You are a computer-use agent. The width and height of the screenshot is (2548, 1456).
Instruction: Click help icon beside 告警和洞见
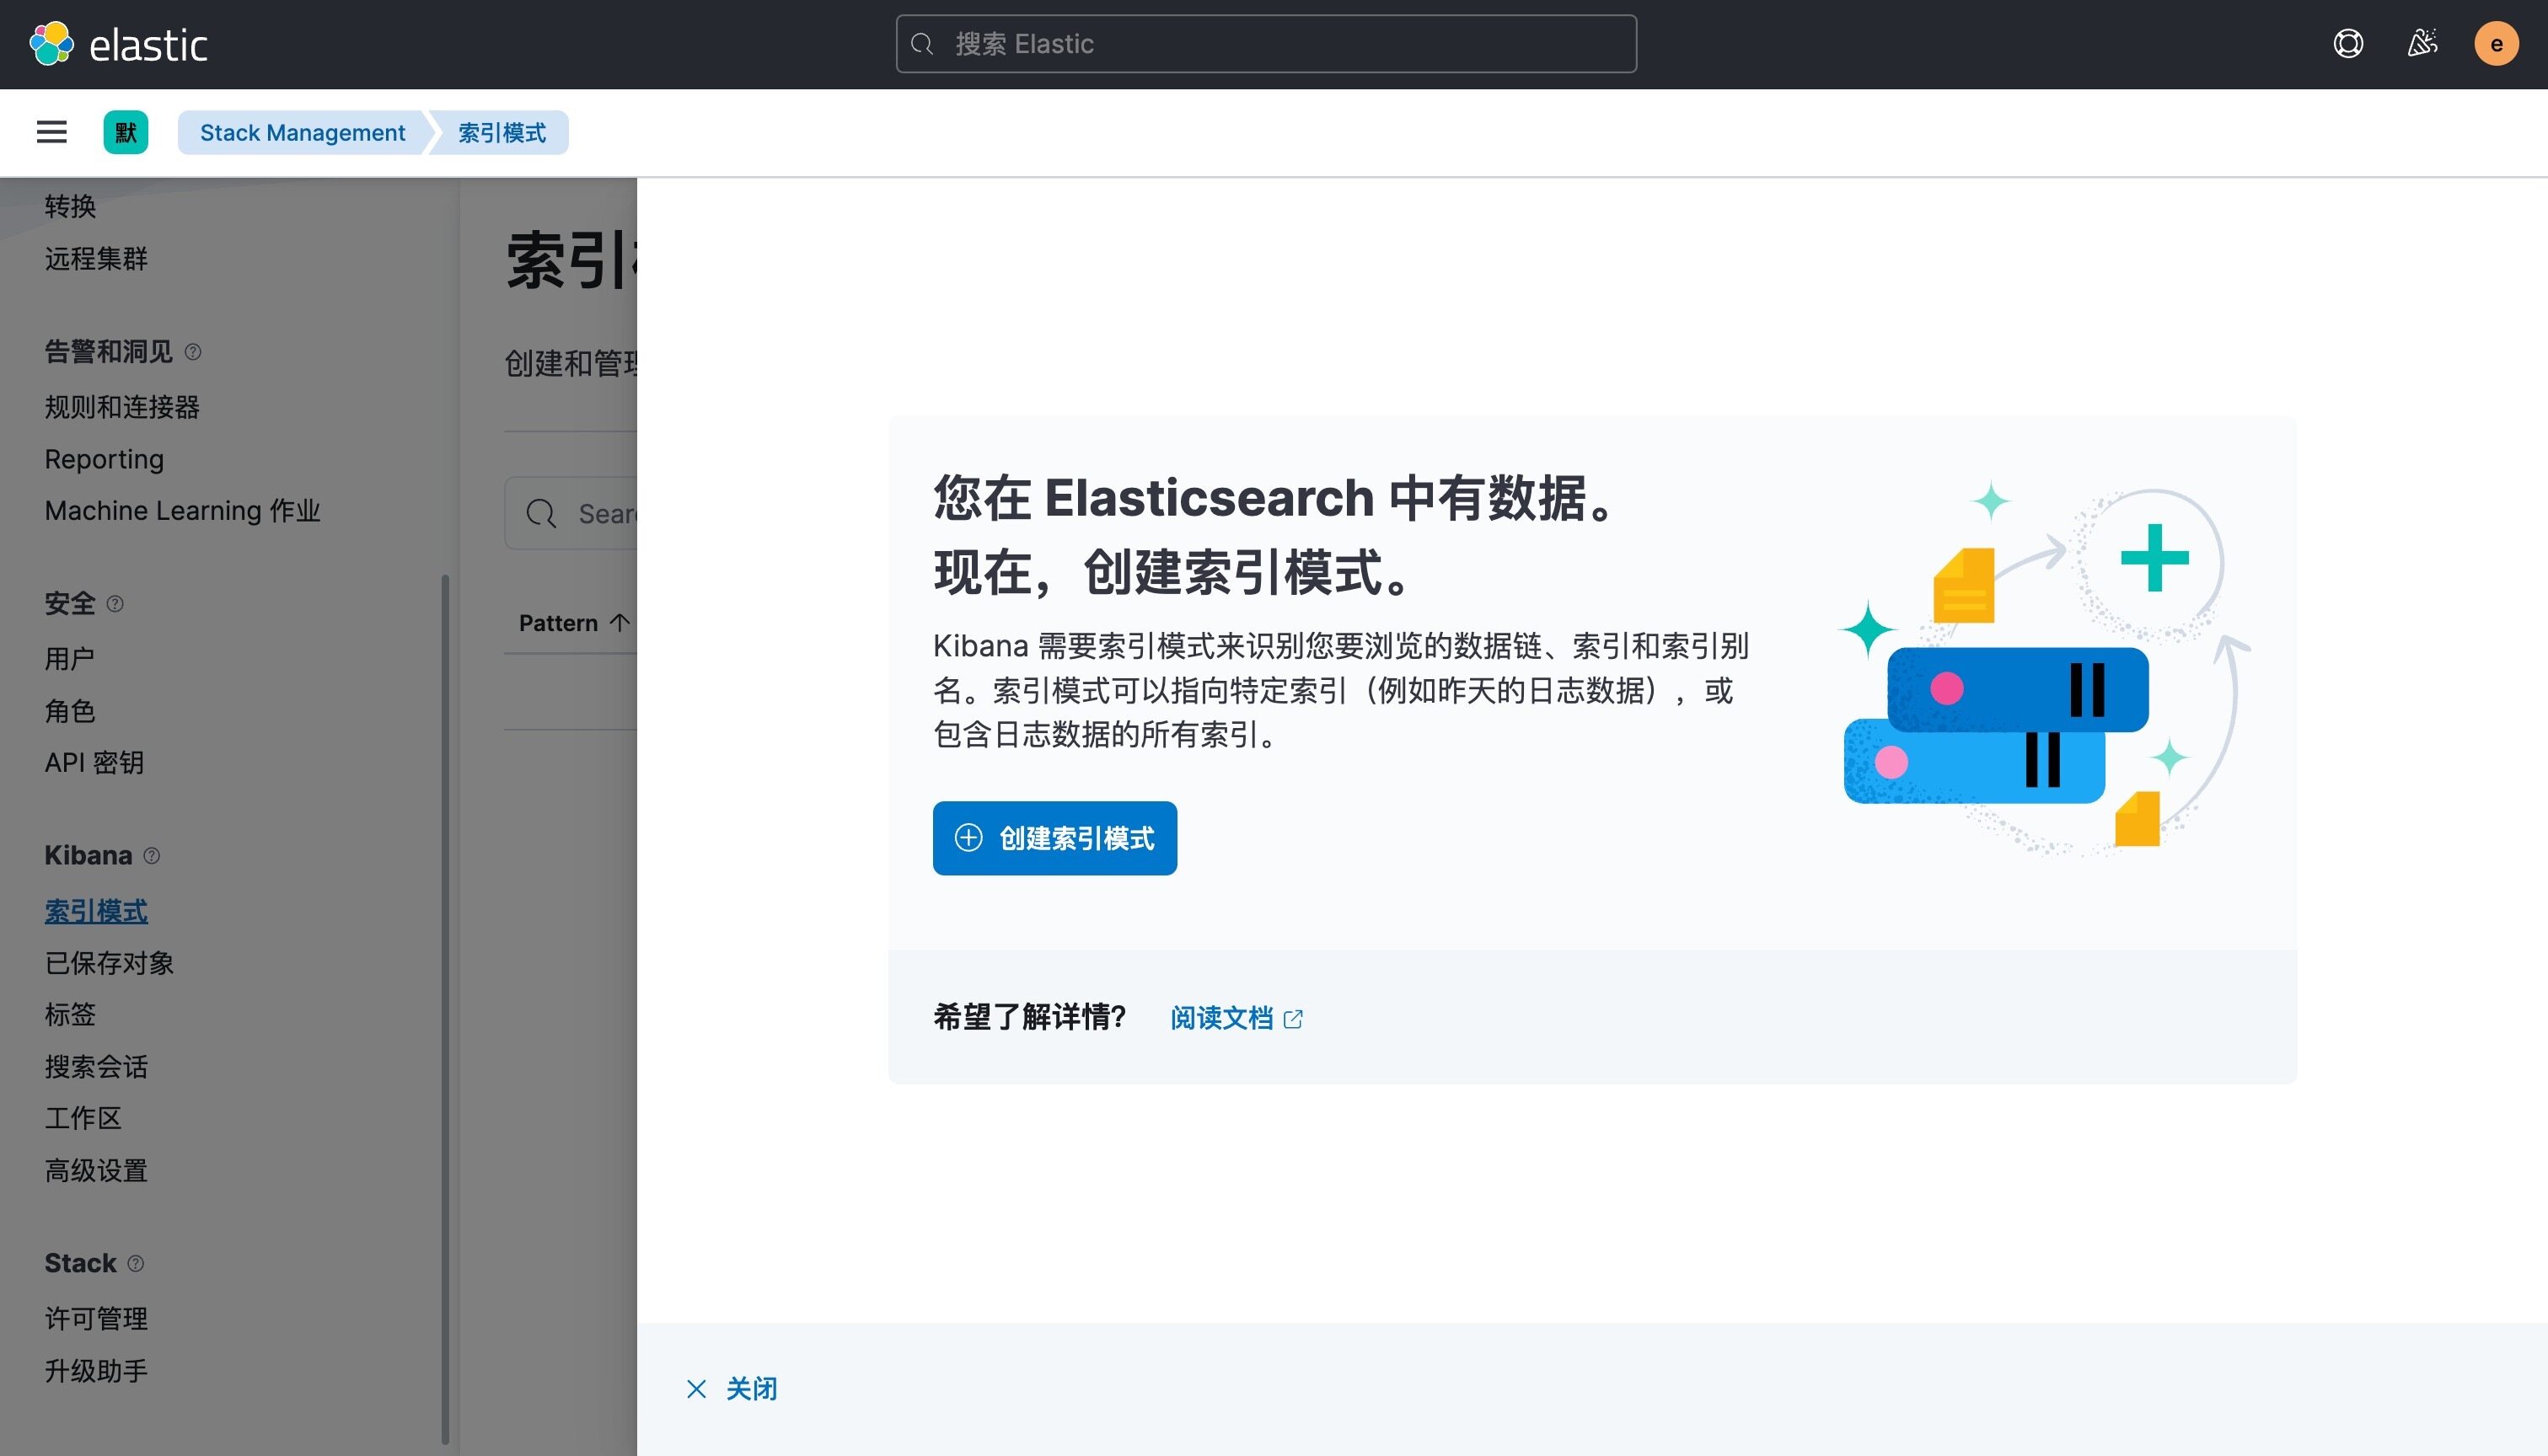[193, 352]
